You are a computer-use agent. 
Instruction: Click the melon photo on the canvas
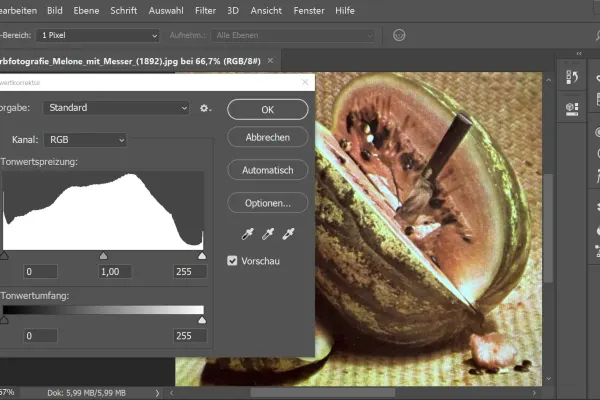tap(429, 229)
